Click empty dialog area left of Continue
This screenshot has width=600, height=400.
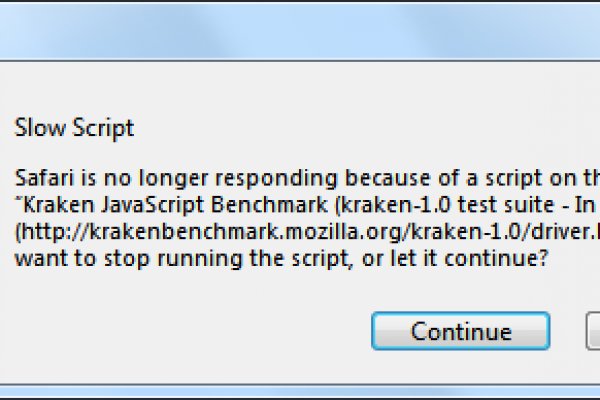point(180,331)
